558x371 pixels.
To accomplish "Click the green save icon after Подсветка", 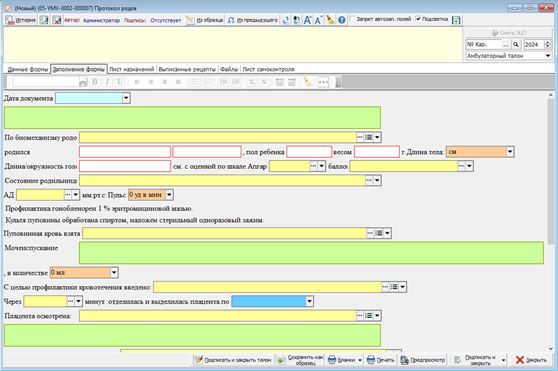I will 456,20.
